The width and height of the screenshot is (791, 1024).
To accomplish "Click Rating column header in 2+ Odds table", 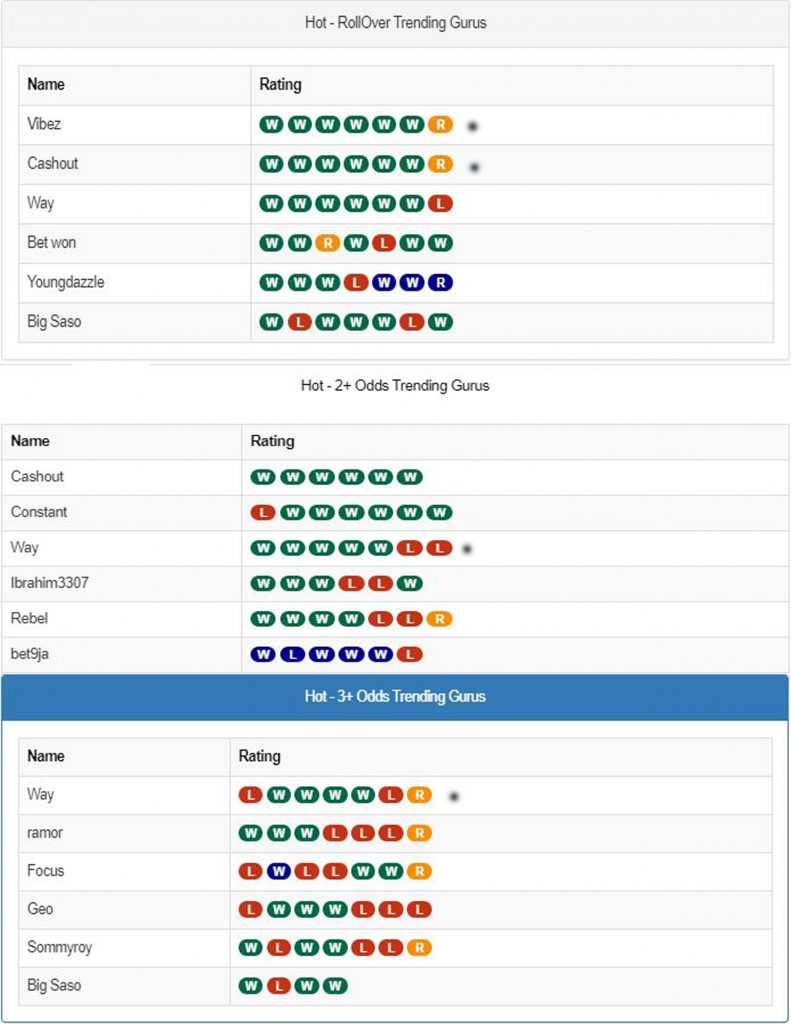I will tap(272, 441).
